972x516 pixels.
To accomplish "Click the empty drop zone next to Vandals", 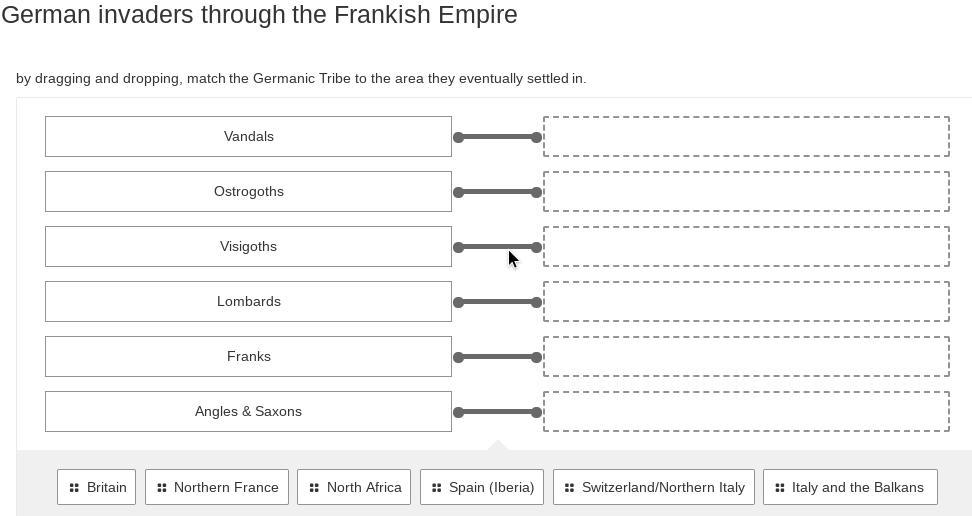I will (746, 136).
